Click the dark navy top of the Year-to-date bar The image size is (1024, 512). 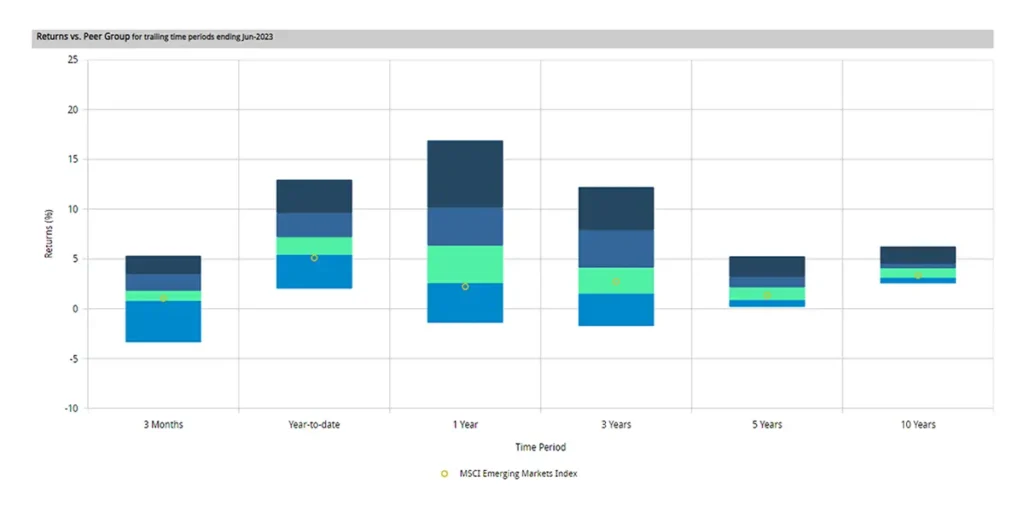(x=314, y=196)
